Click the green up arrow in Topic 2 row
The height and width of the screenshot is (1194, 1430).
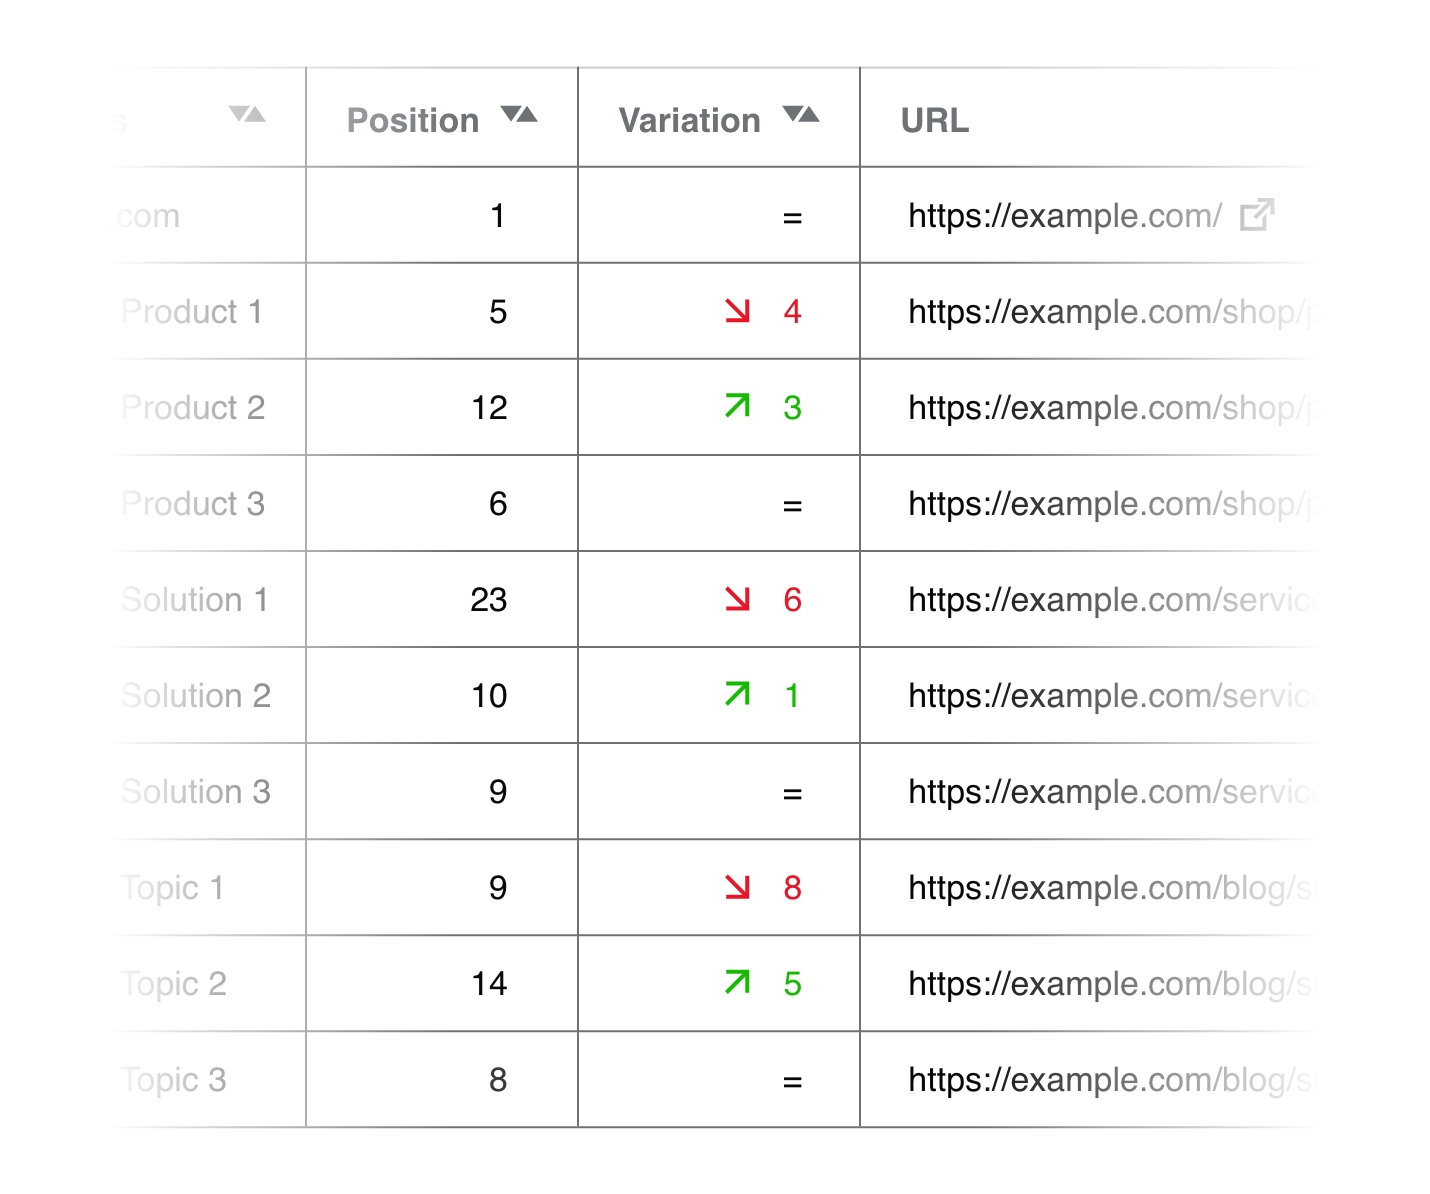tap(738, 982)
